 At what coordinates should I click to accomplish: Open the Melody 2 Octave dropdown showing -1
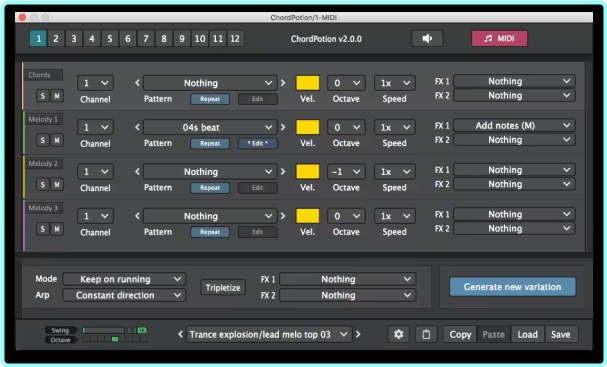(x=346, y=171)
